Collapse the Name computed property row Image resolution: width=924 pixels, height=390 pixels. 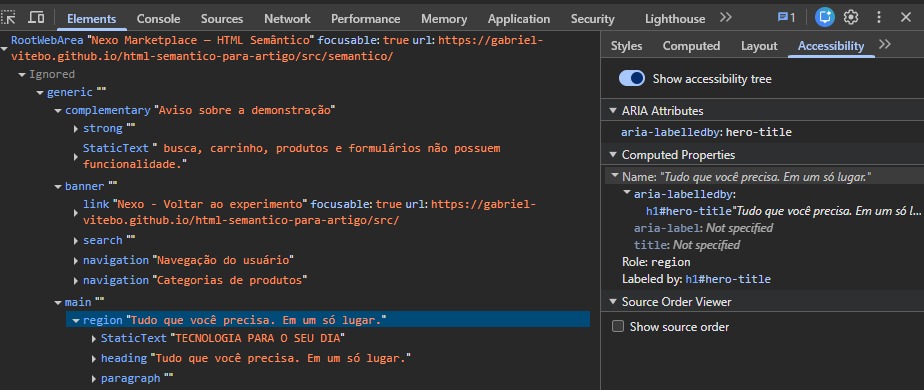click(615, 176)
